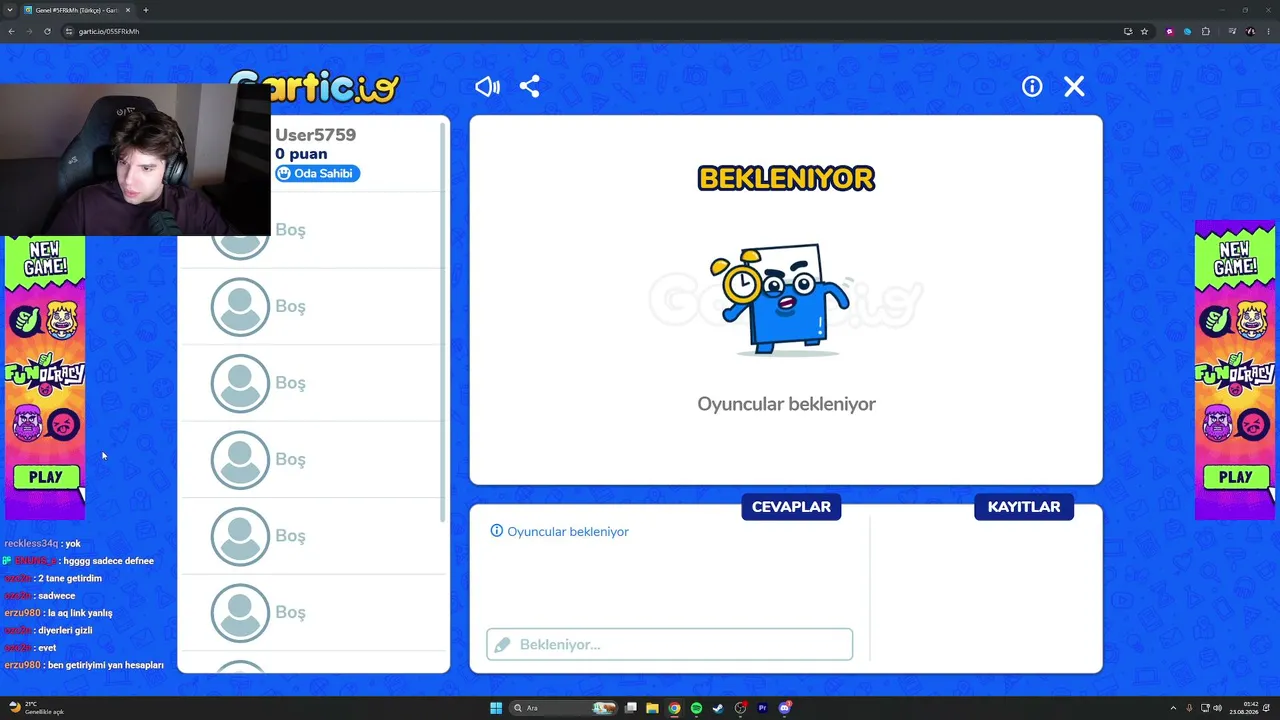Screen dimensions: 1280x720
Task: Click NEW GAME banner on the left ad
Action: coord(45,258)
